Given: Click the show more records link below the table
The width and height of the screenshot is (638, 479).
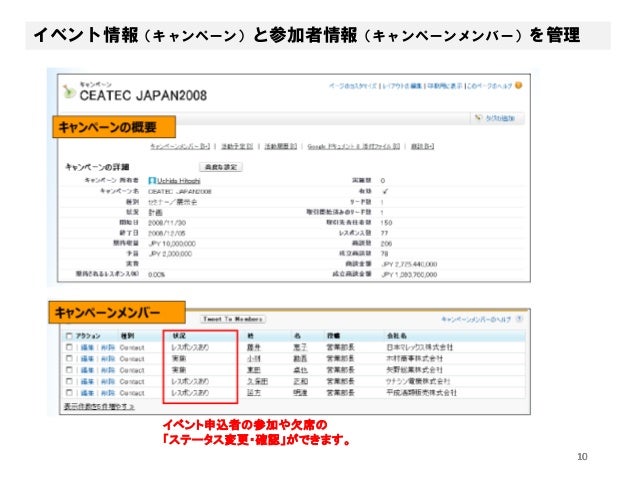Looking at the screenshot, I should click(99, 406).
